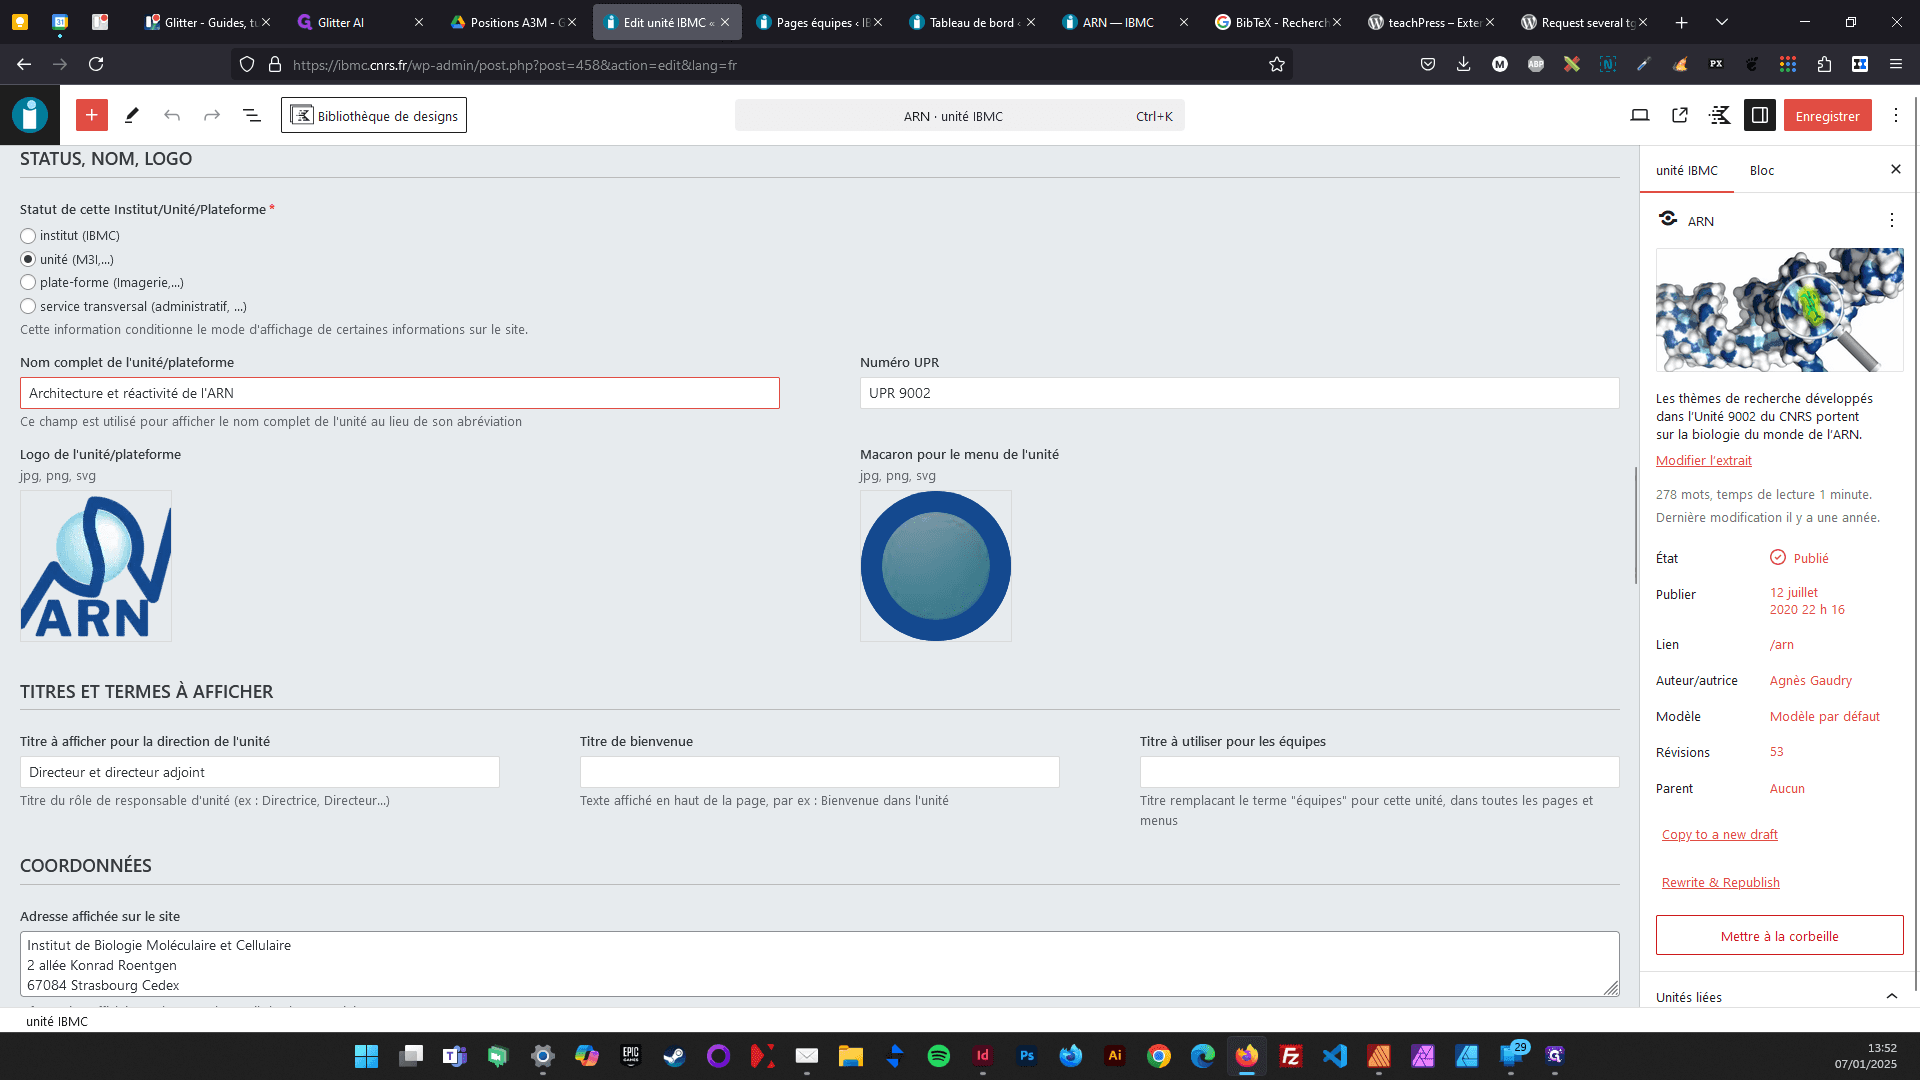Toggle the settings sidebar panel icon
Viewport: 1920px width, 1080px height.
click(x=1760, y=115)
